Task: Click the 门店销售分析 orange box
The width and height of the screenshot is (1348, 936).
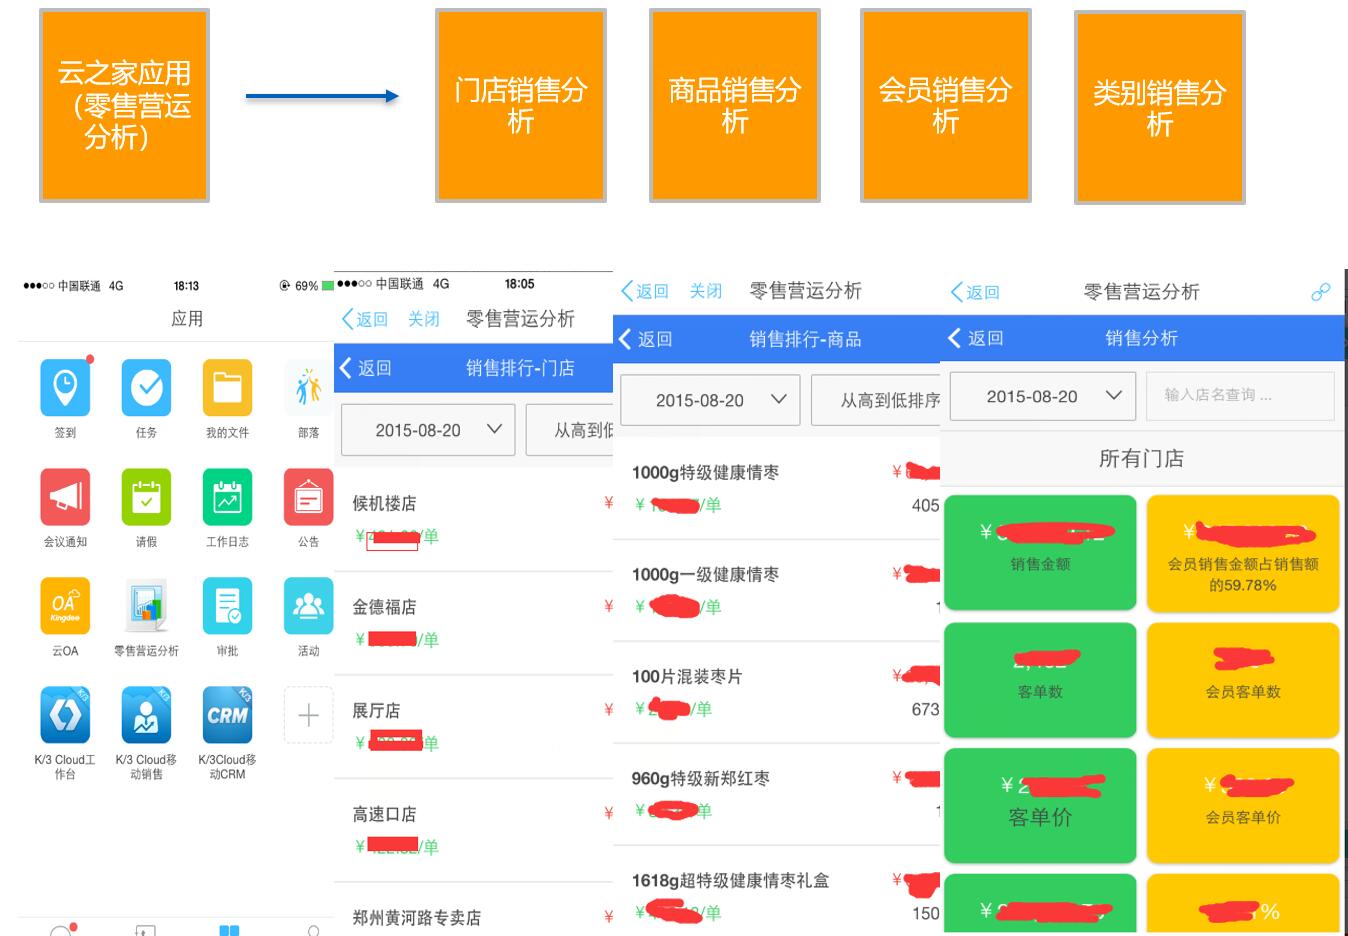Action: pos(521,105)
